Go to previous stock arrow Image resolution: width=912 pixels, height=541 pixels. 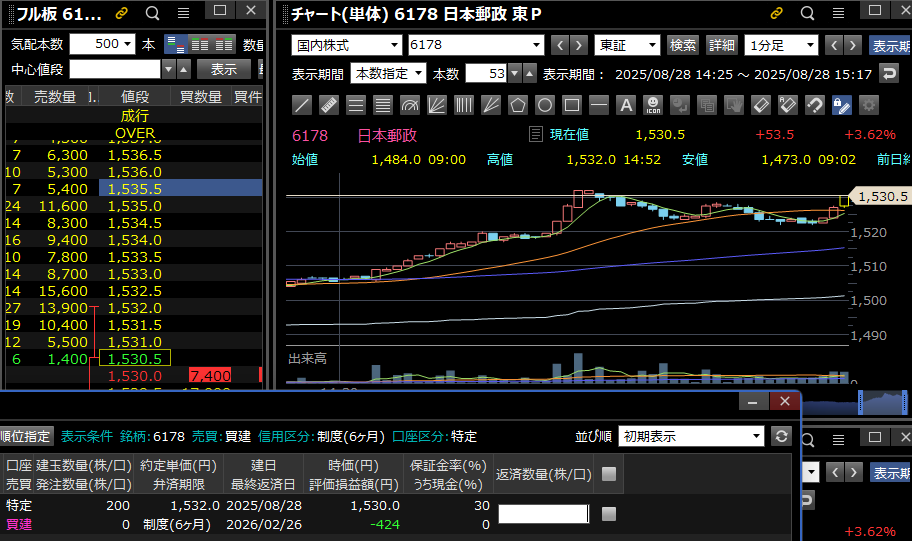coord(560,45)
